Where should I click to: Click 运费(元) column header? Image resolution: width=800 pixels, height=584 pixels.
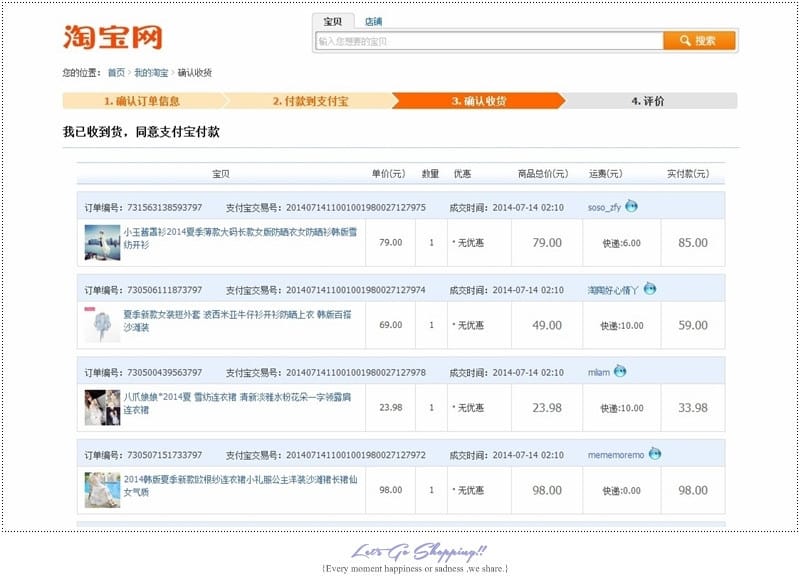(606, 174)
